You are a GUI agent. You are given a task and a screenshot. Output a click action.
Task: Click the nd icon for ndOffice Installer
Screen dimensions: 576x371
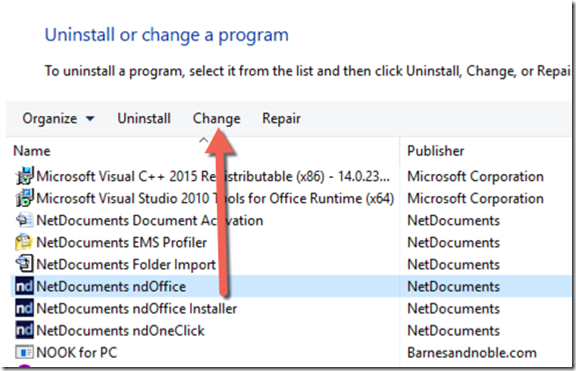(24, 308)
